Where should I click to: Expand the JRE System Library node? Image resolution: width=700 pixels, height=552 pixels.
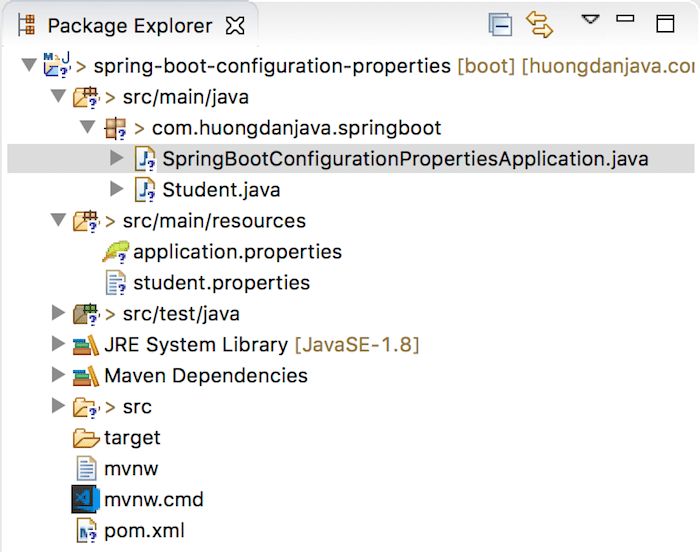pyautogui.click(x=58, y=343)
